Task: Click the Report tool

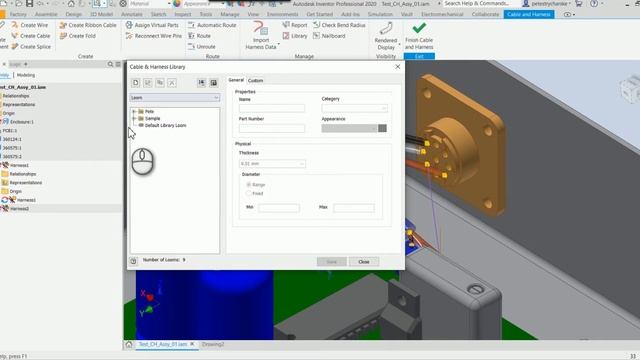Action: point(294,25)
